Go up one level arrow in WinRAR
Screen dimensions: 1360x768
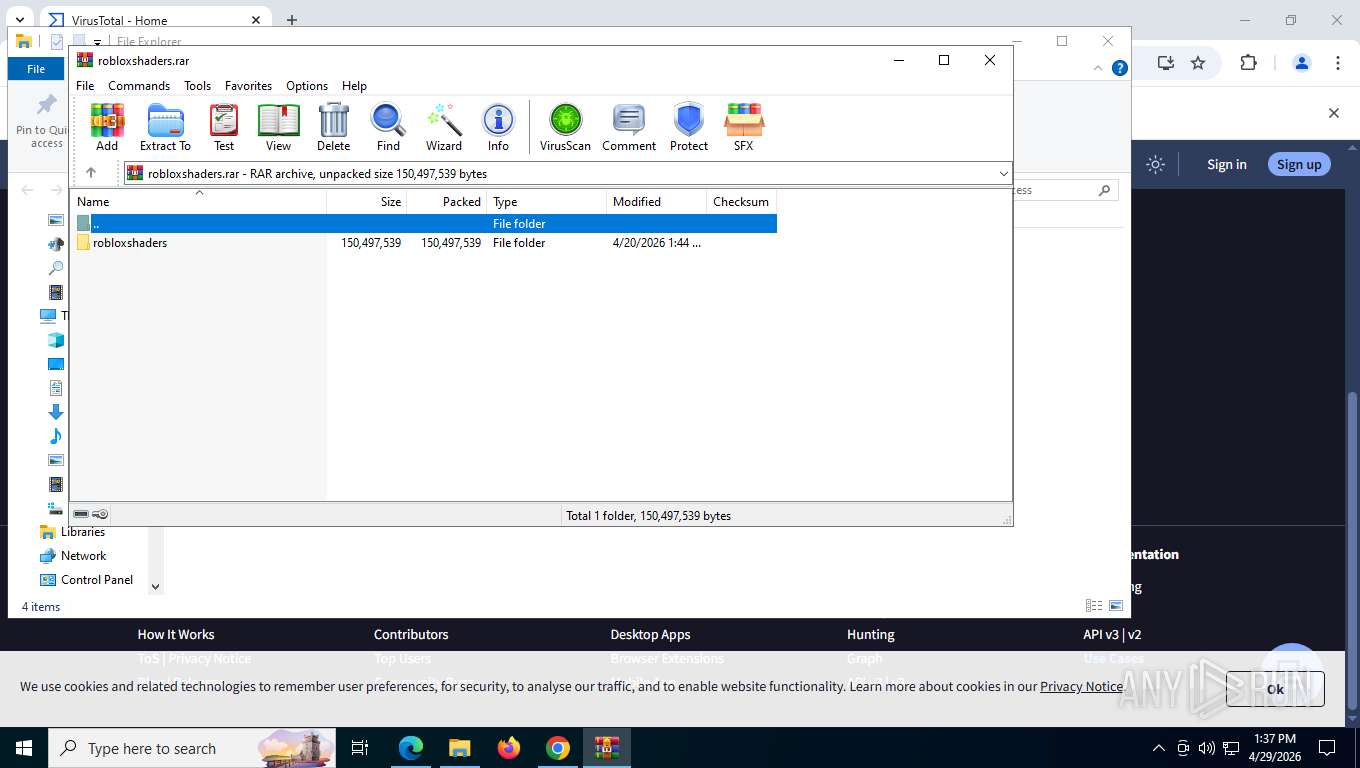pyautogui.click(x=91, y=173)
